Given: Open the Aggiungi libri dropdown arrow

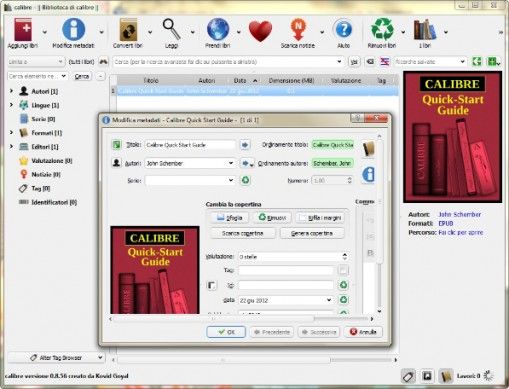Looking at the screenshot, I should [x=44, y=32].
